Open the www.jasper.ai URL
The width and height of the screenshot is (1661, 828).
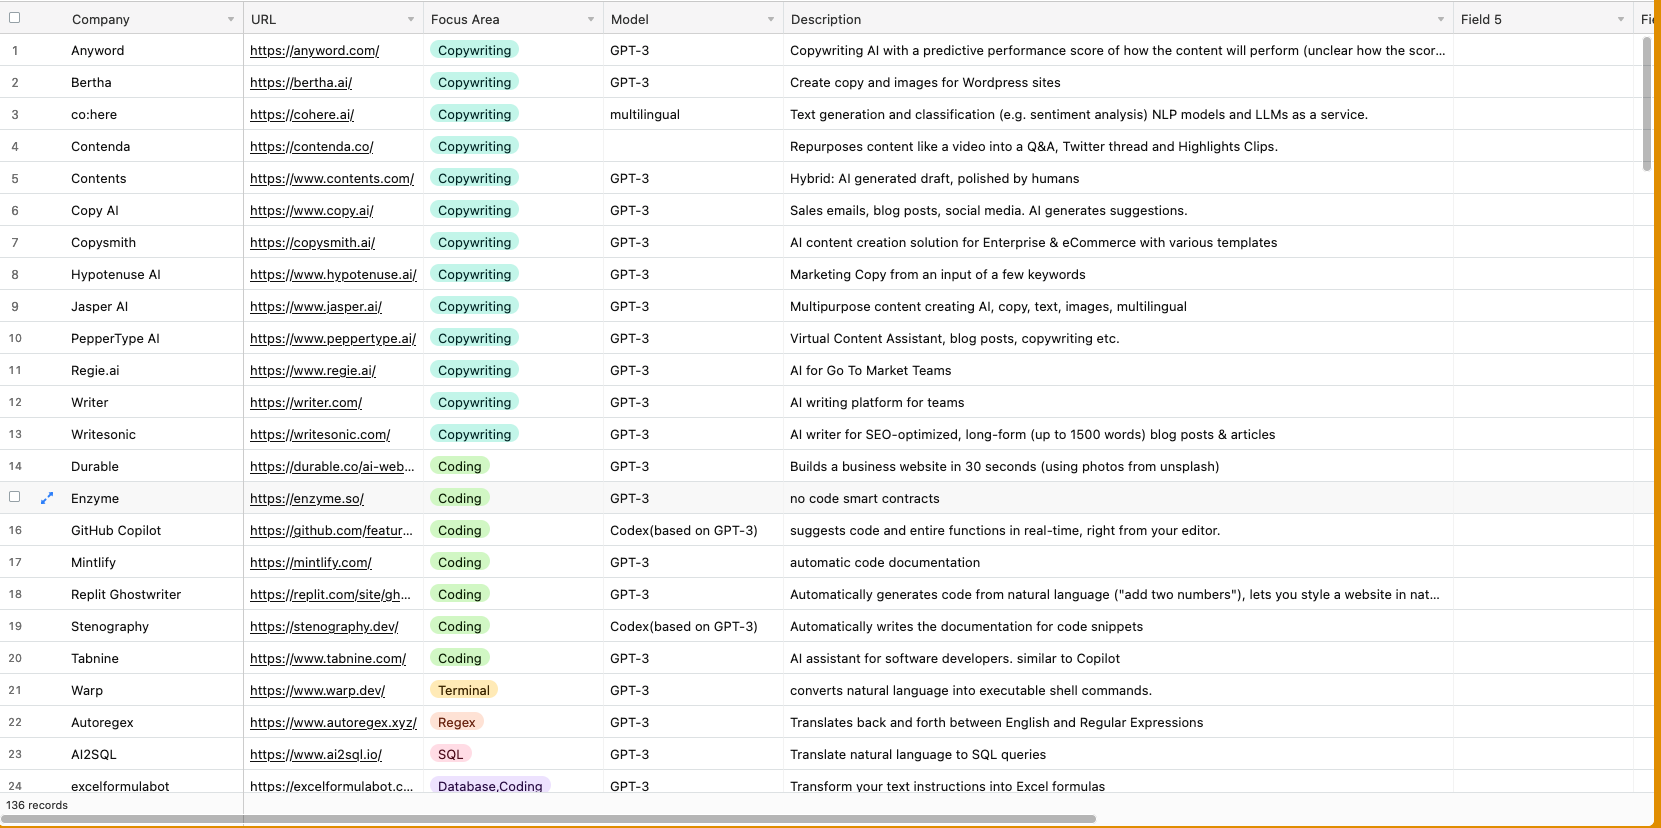pos(316,307)
